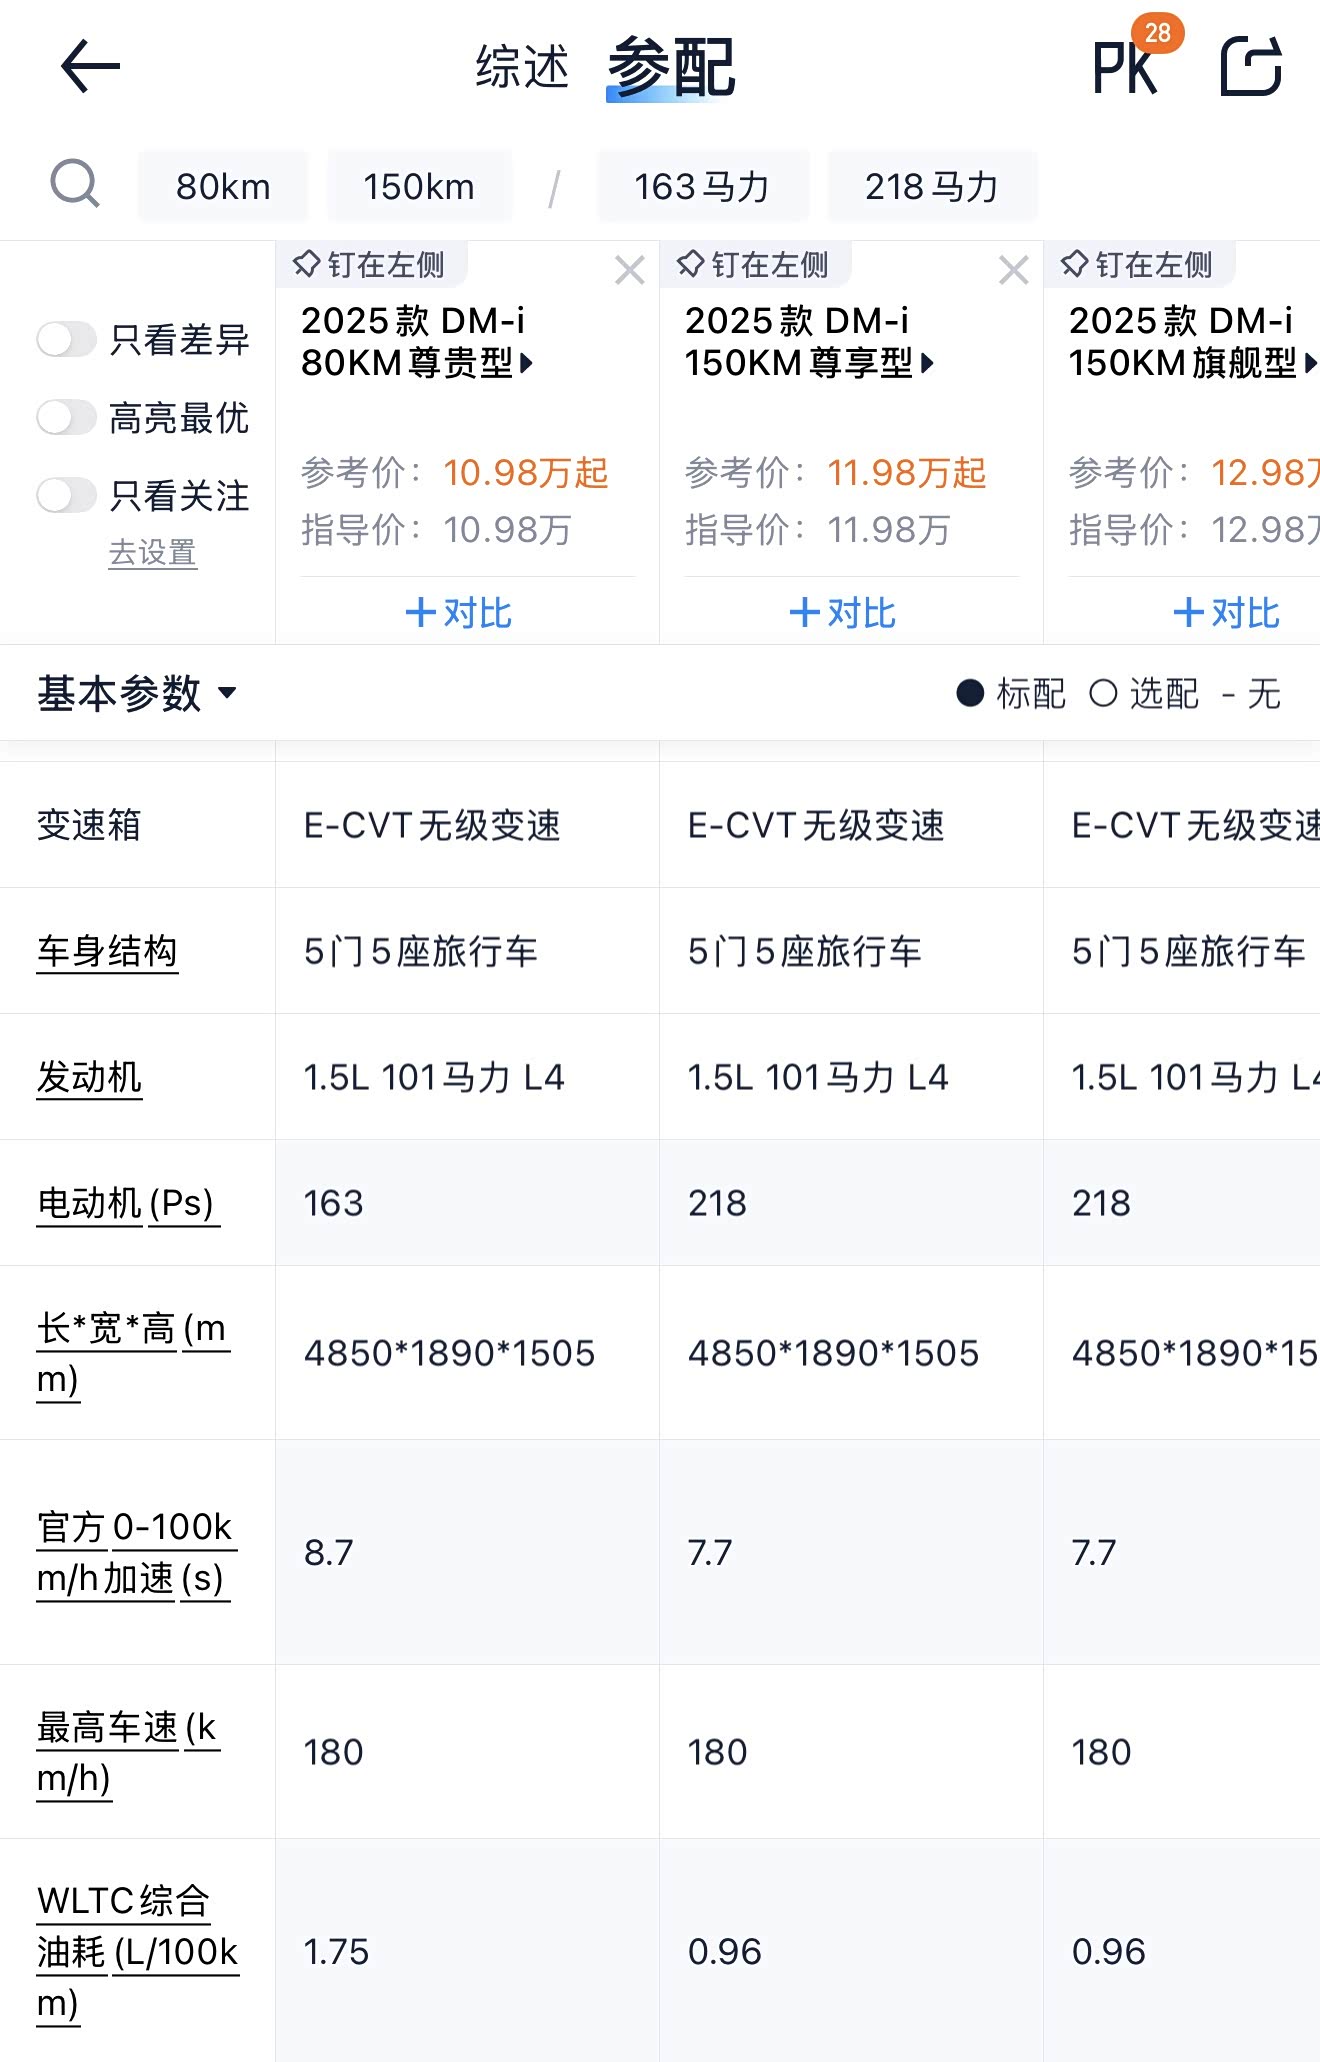This screenshot has width=1320, height=2062.
Task: Tap the 无 legend entry
Action: (x=1251, y=693)
